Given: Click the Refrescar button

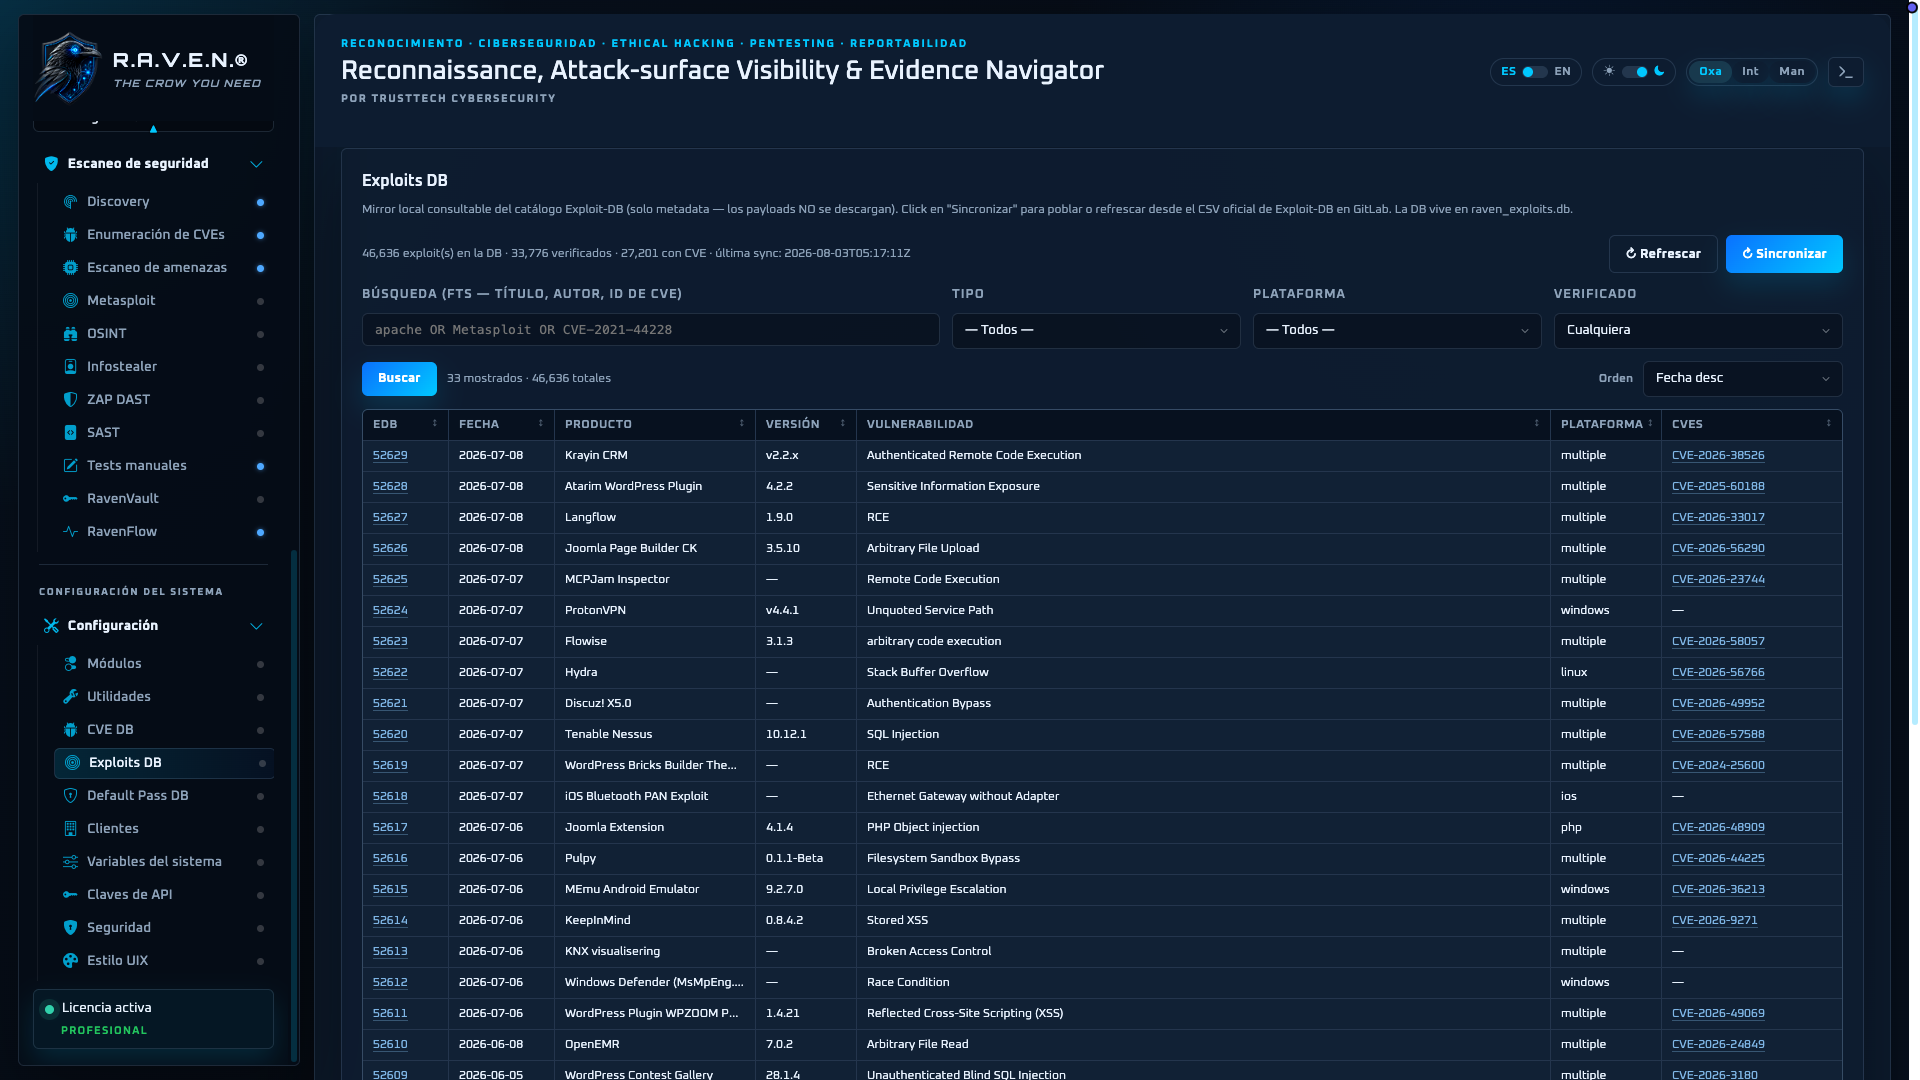Looking at the screenshot, I should (1663, 254).
